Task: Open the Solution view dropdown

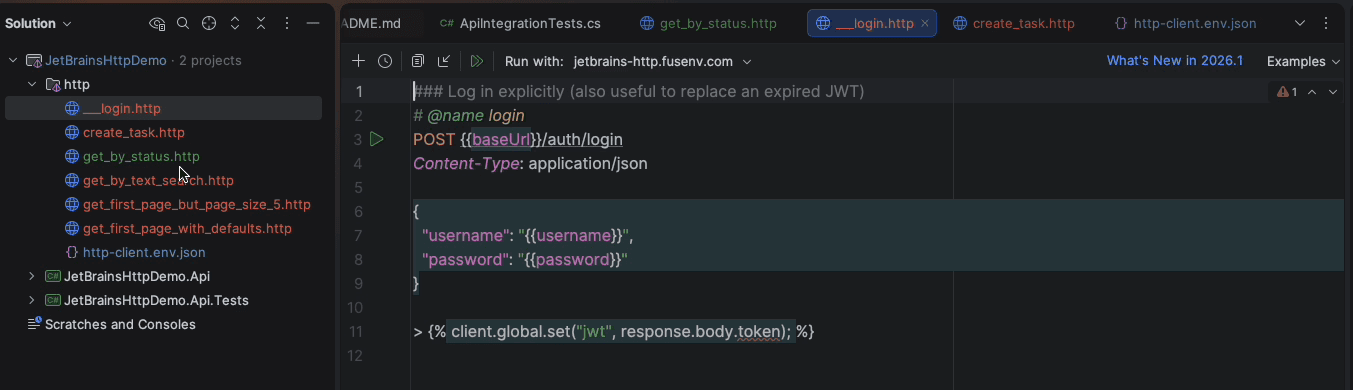Action: 38,23
